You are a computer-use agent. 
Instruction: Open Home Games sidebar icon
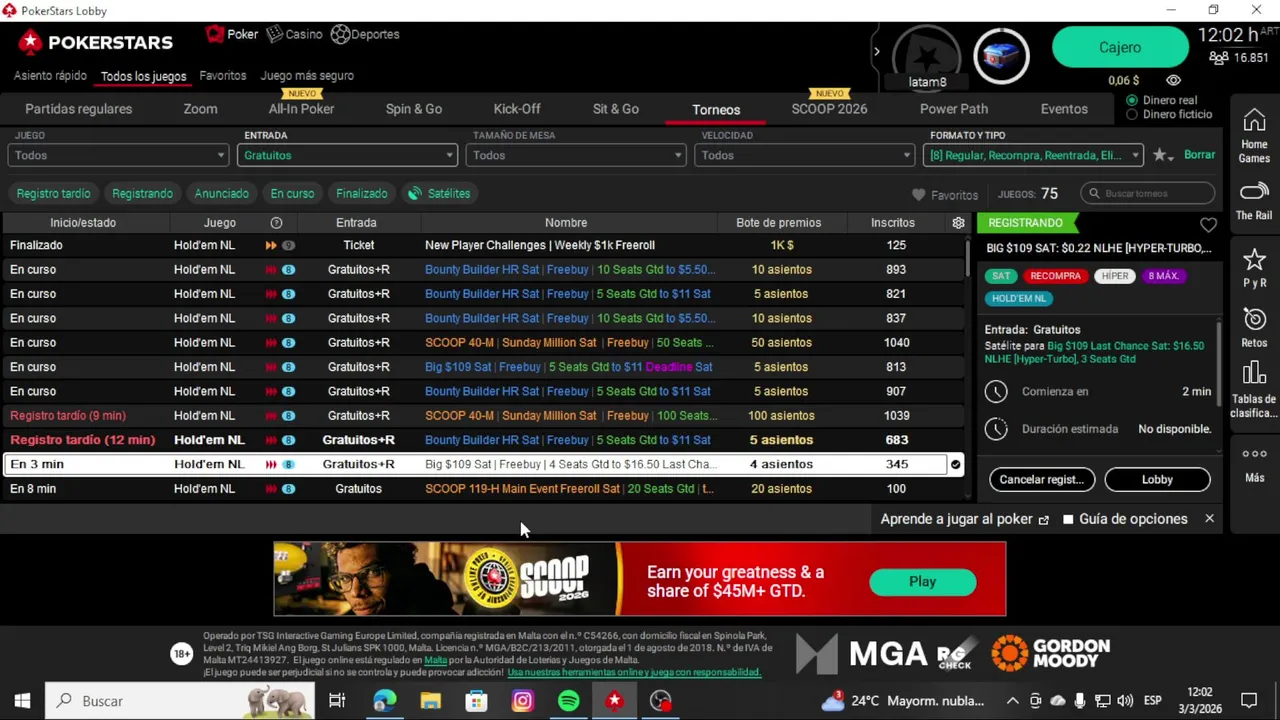(x=1254, y=122)
